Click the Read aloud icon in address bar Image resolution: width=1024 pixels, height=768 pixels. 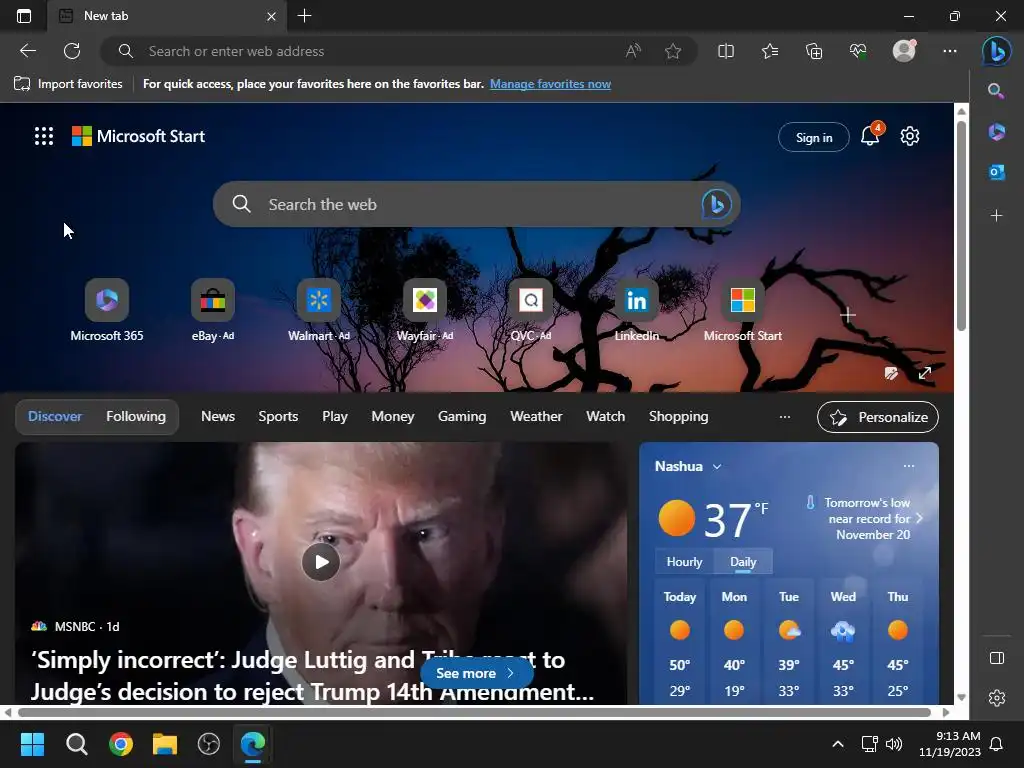pyautogui.click(x=633, y=51)
